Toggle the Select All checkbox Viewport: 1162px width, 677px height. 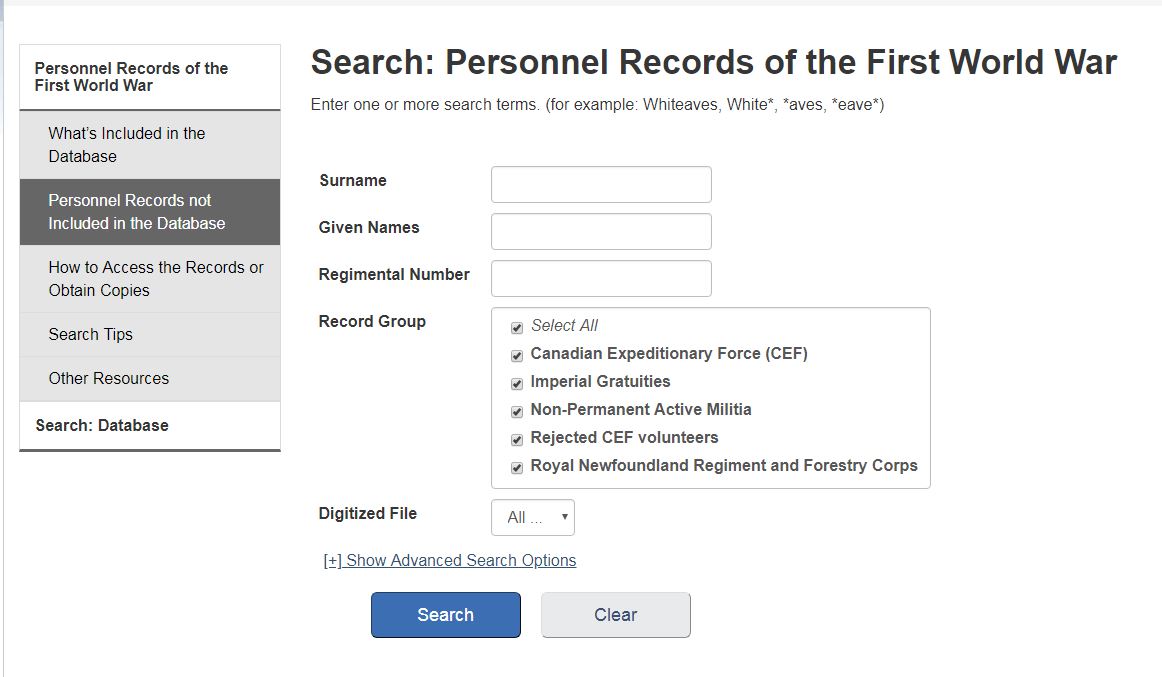(517, 327)
